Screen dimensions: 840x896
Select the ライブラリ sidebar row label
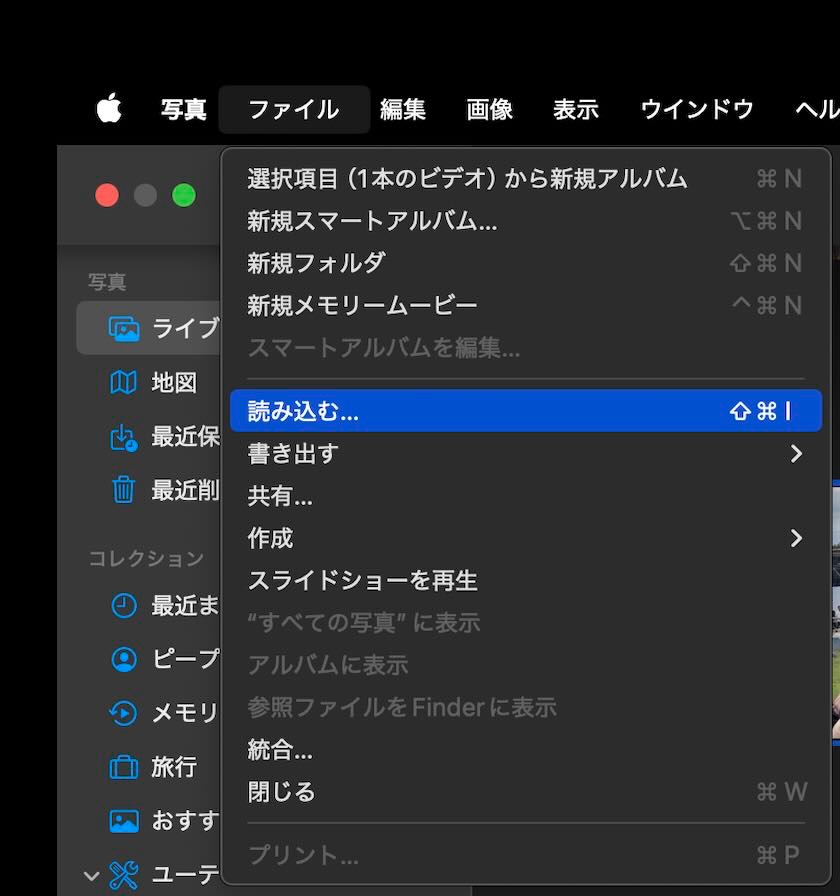point(186,329)
